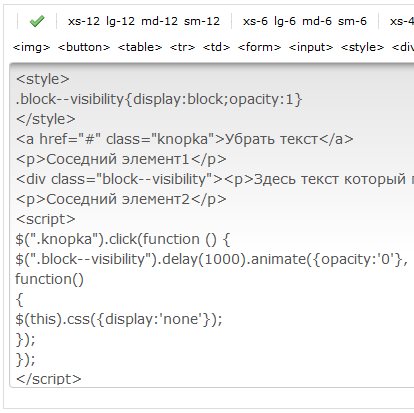
Task: Insert the <input> tag
Action: 311,47
